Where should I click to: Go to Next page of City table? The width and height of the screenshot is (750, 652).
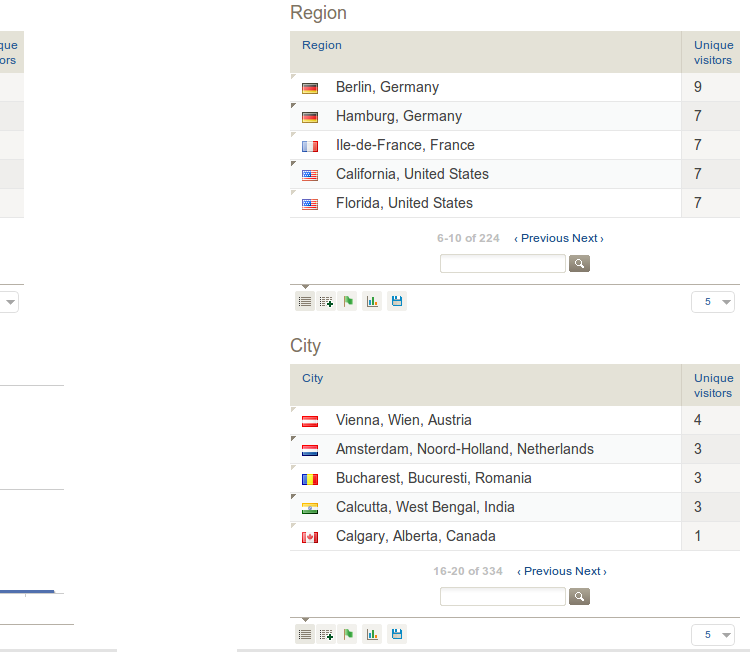(591, 571)
